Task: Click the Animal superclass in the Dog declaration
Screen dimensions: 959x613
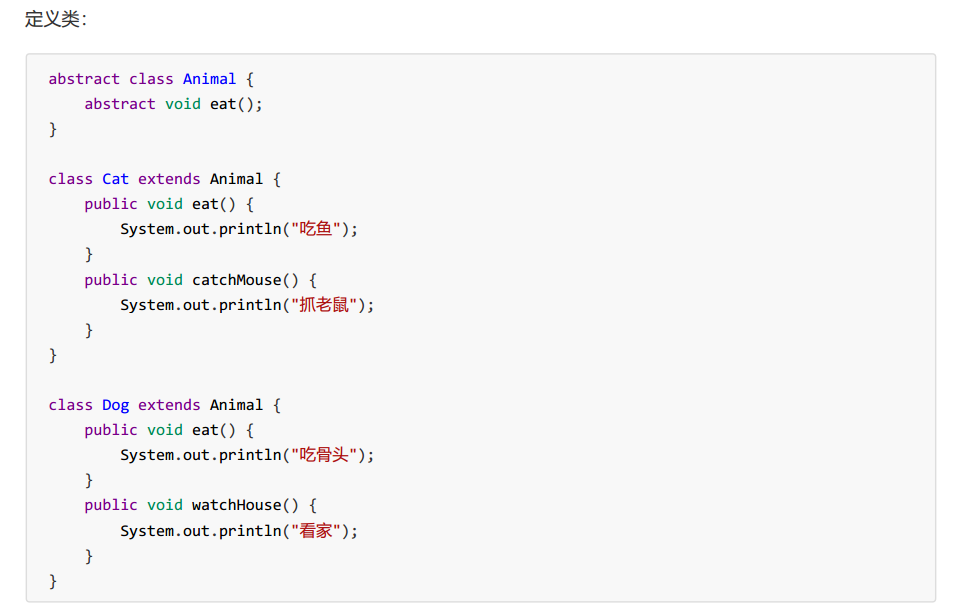Action: pos(236,405)
